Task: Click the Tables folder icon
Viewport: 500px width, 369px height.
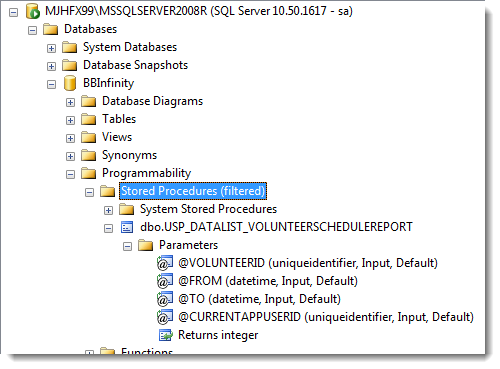Action: pyautogui.click(x=89, y=119)
